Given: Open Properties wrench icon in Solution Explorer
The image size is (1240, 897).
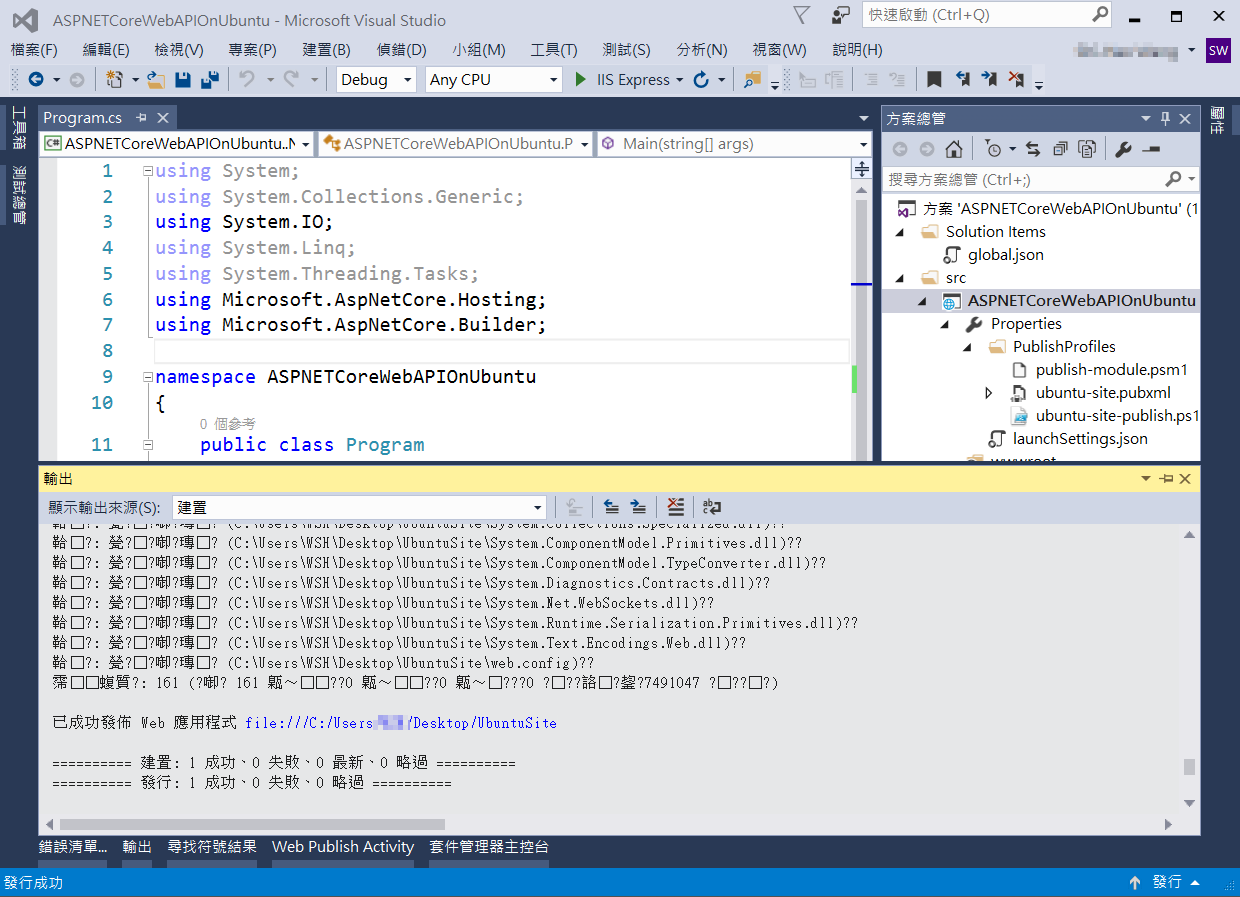Looking at the screenshot, I should tap(1123, 149).
